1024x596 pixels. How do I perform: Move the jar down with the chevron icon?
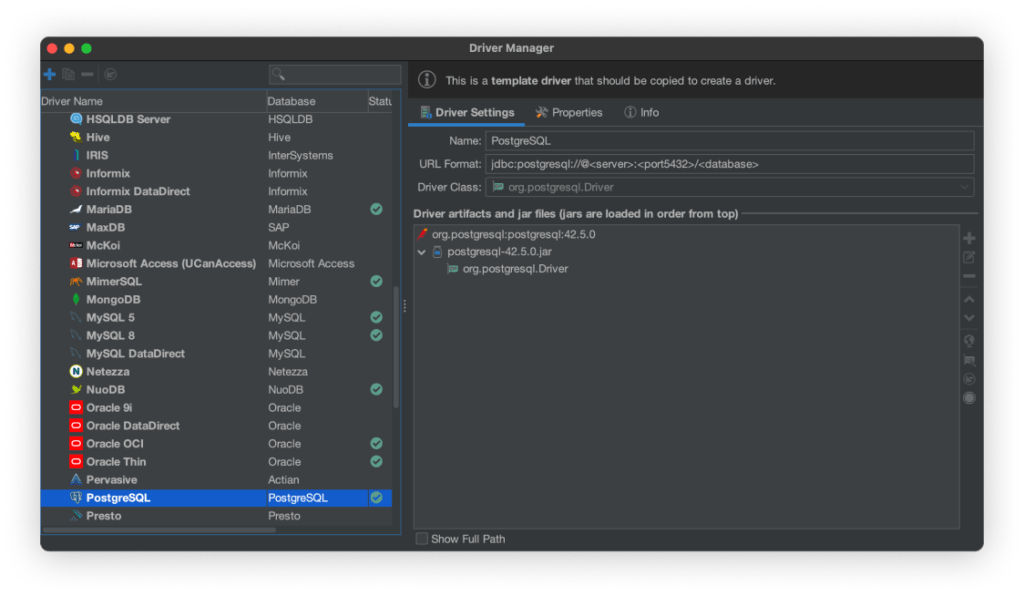969,318
